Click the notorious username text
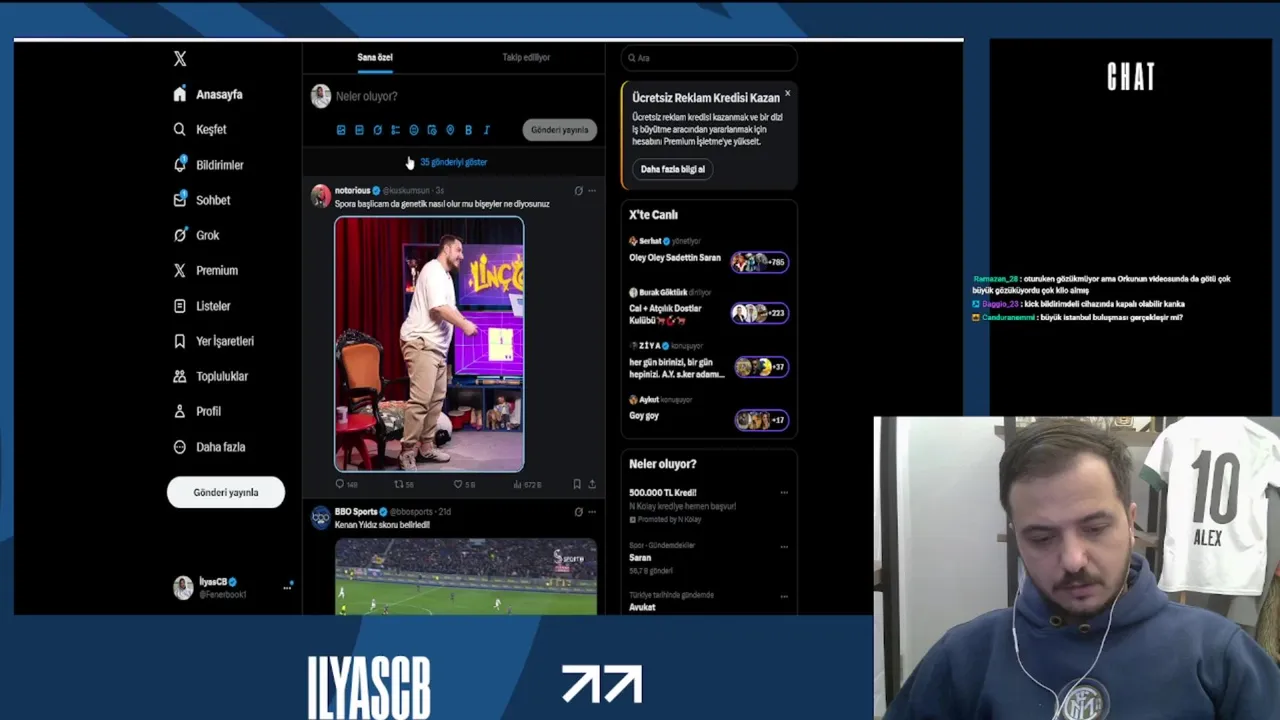This screenshot has width=1280, height=720. [352, 190]
